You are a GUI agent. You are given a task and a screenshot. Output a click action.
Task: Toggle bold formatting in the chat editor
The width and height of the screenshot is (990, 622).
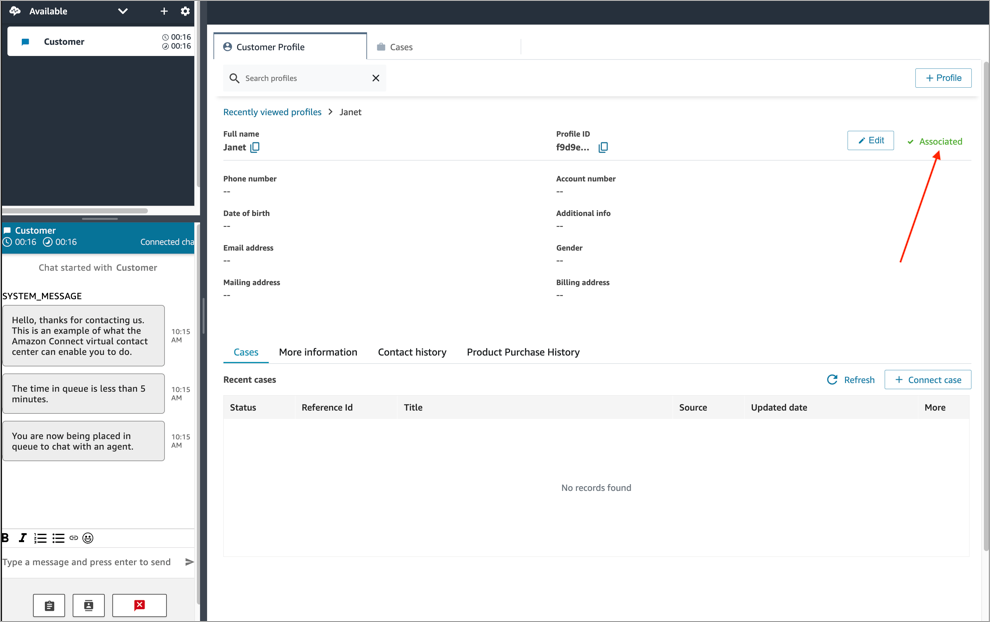(x=5, y=538)
